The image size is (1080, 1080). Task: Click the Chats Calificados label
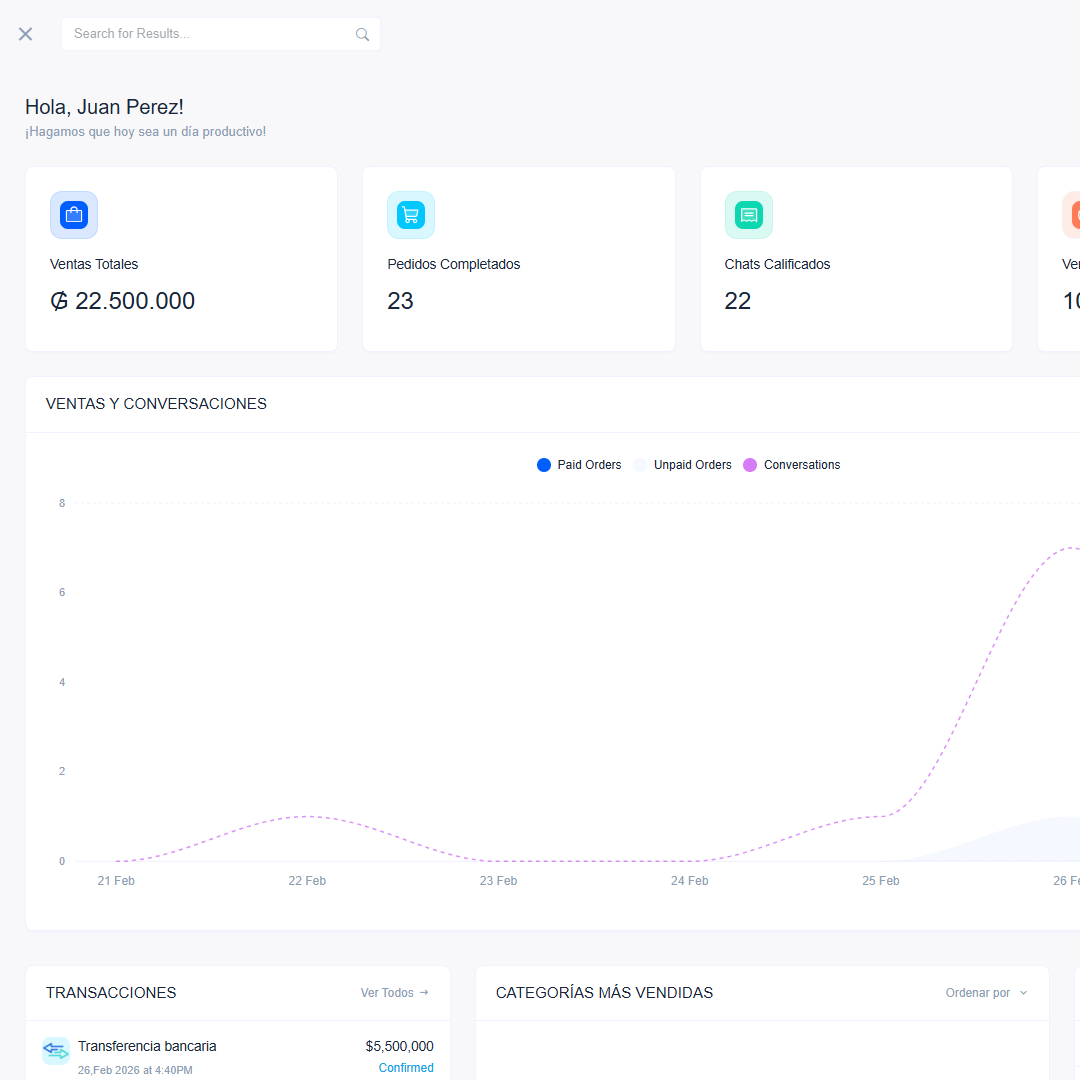[777, 264]
